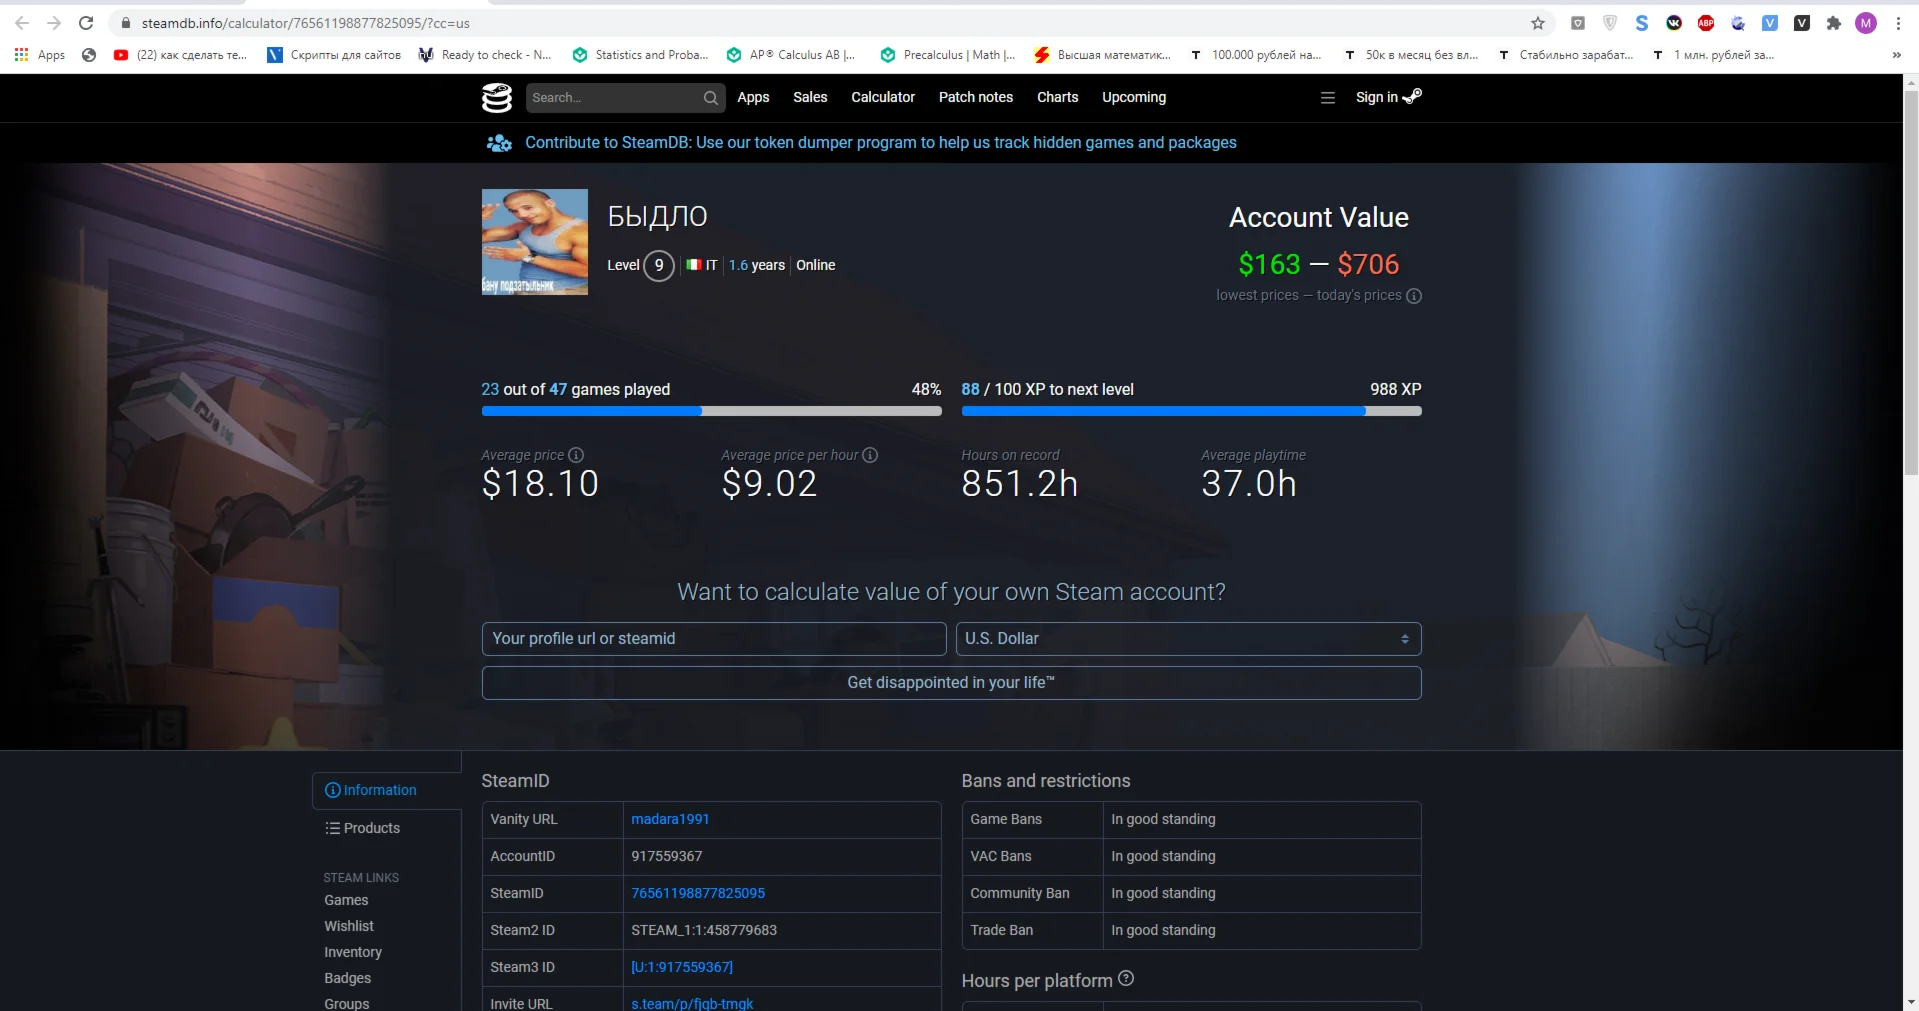Select the Information sidebar icon
This screenshot has height=1011, width=1919.
point(333,790)
